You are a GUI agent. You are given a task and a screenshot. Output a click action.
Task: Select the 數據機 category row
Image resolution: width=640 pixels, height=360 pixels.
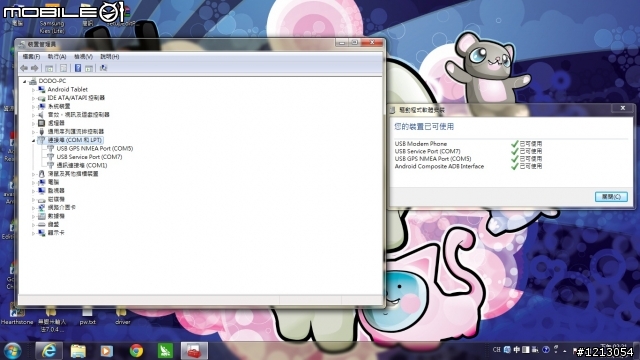56,216
